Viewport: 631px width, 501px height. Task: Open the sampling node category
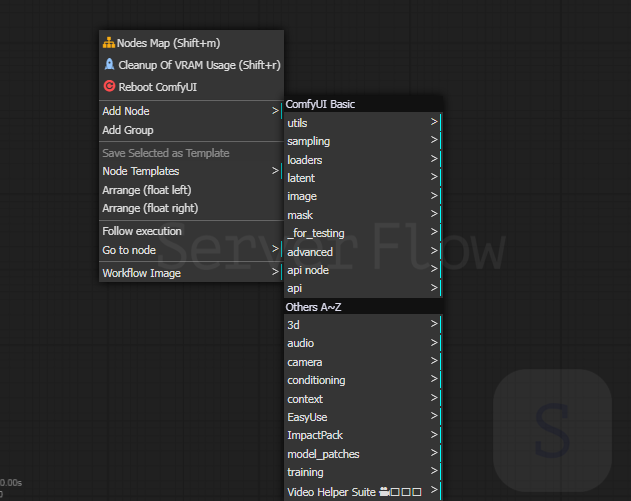363,141
